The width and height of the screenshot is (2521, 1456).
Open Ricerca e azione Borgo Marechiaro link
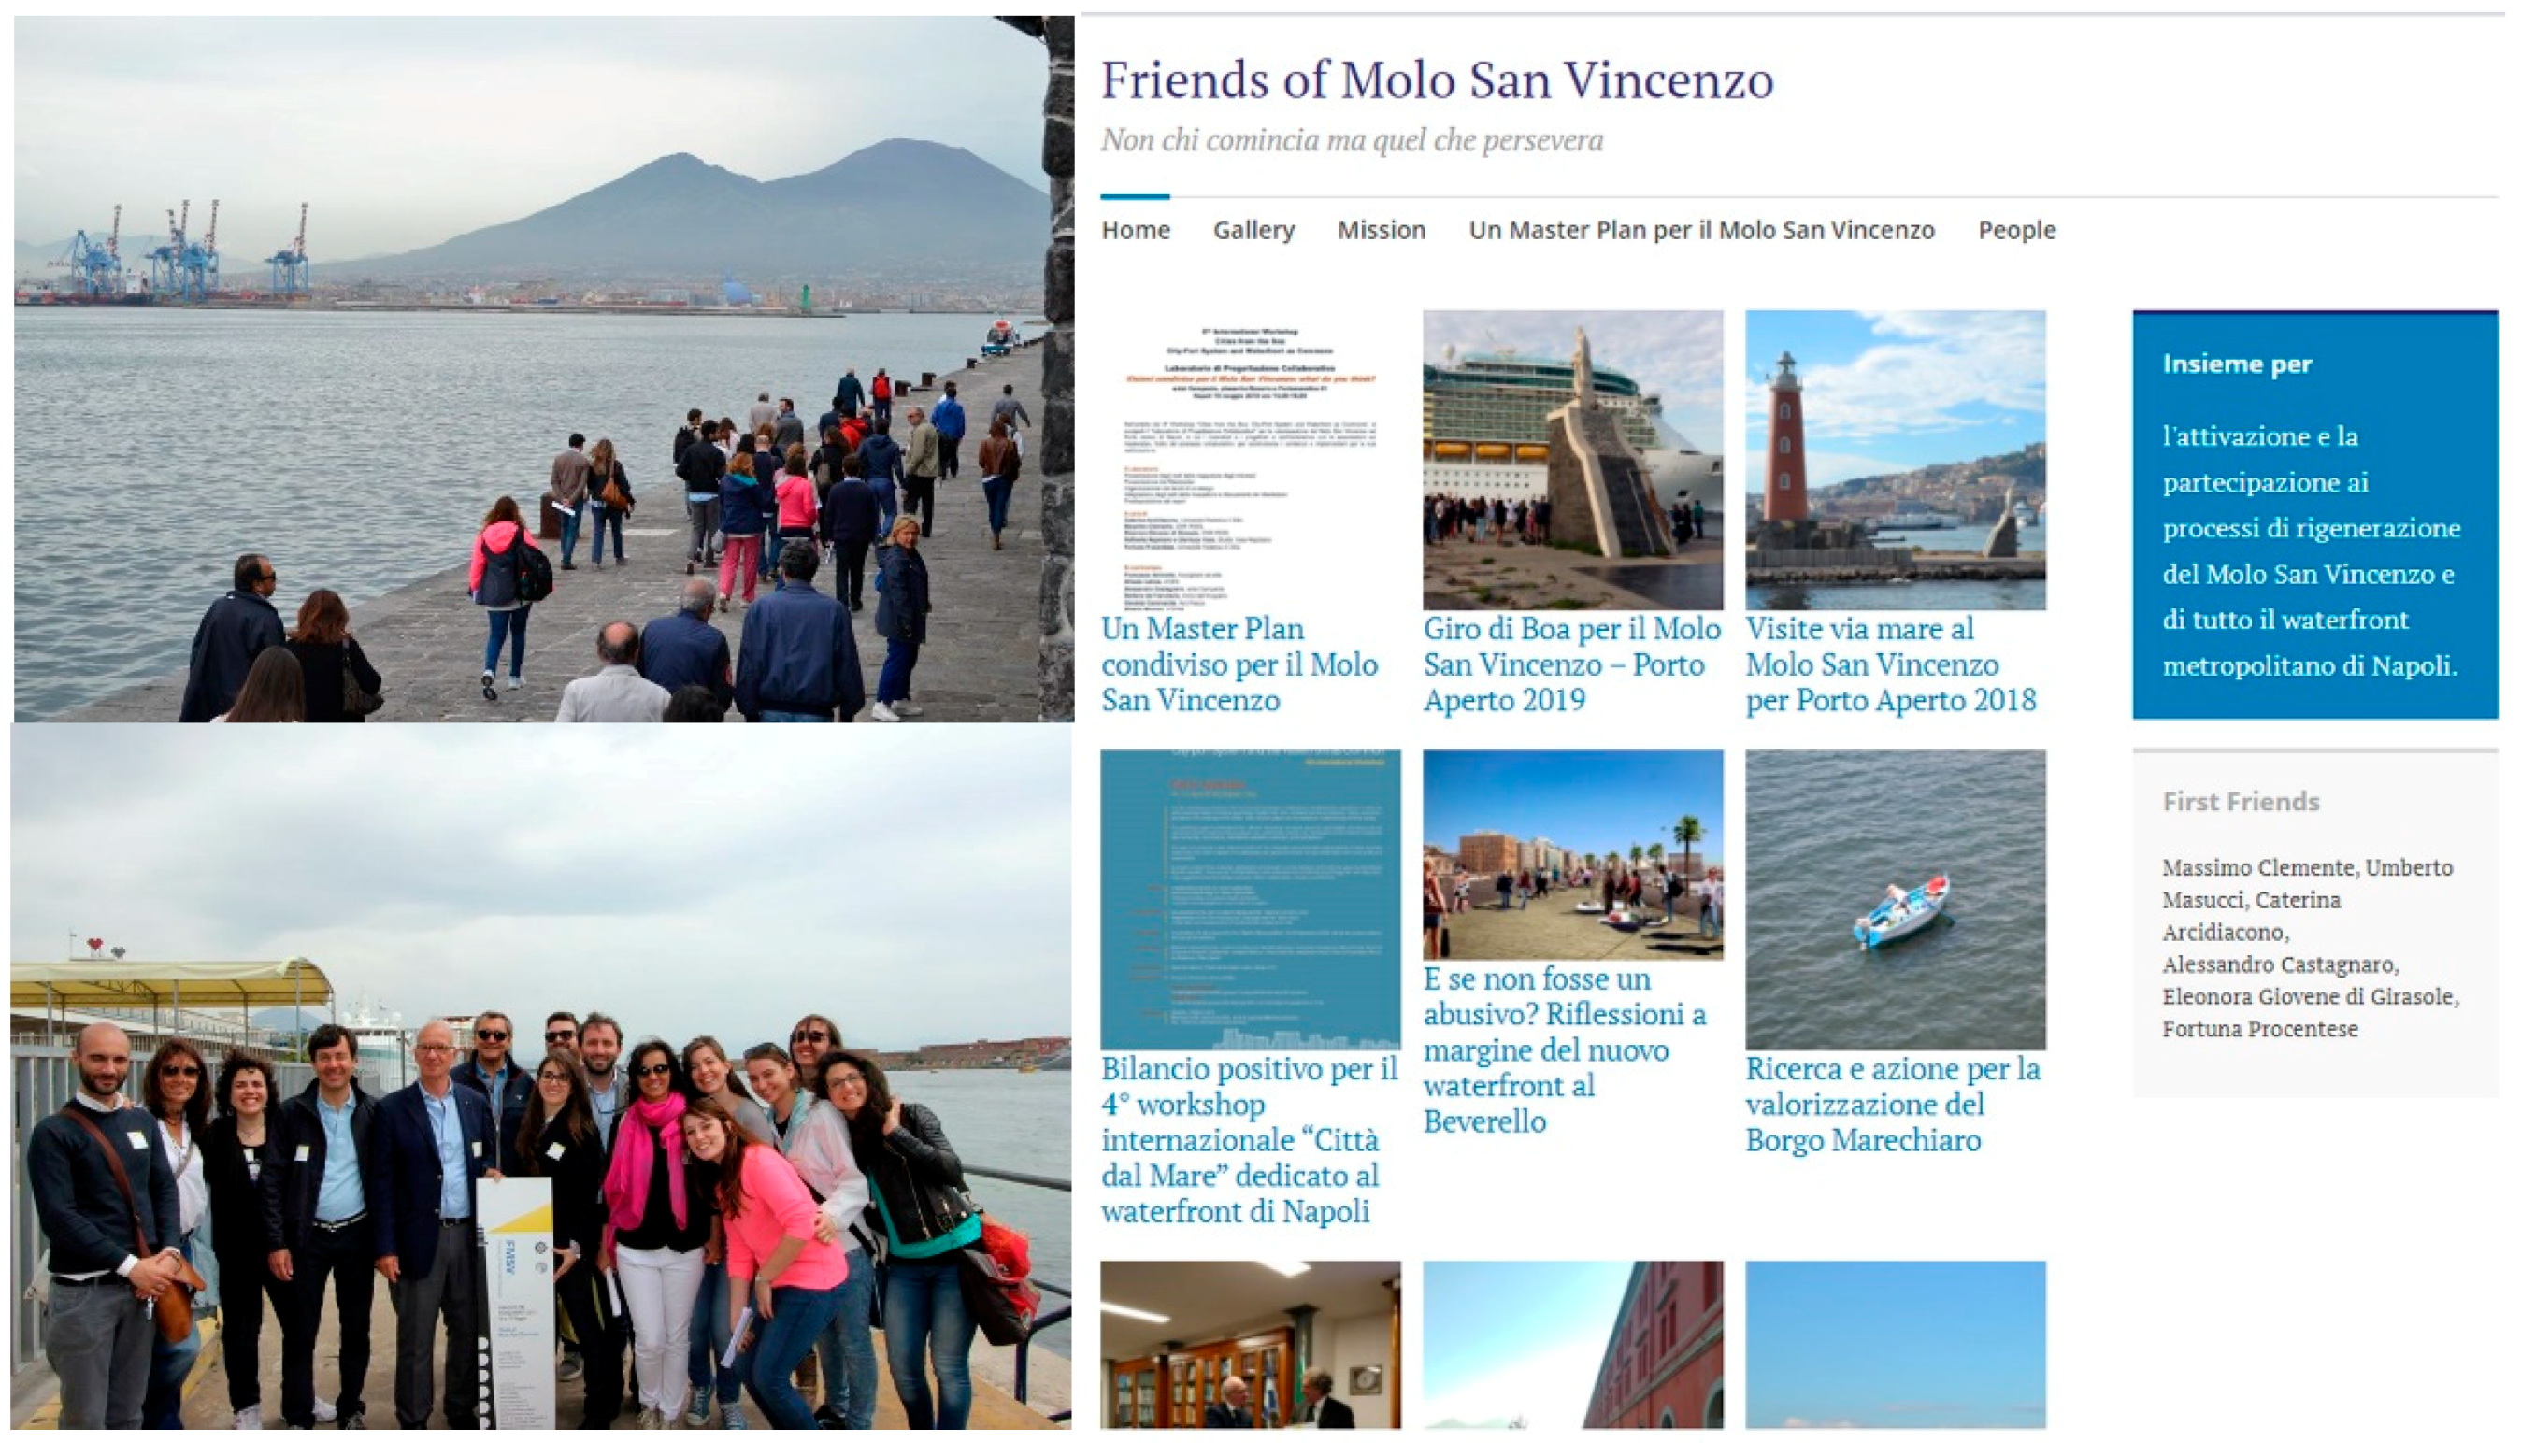coord(1892,1104)
